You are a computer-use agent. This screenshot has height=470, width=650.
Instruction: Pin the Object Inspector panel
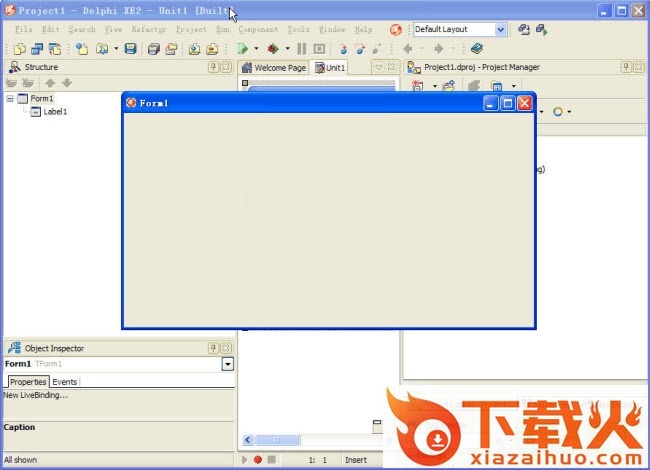pyautogui.click(x=213, y=348)
